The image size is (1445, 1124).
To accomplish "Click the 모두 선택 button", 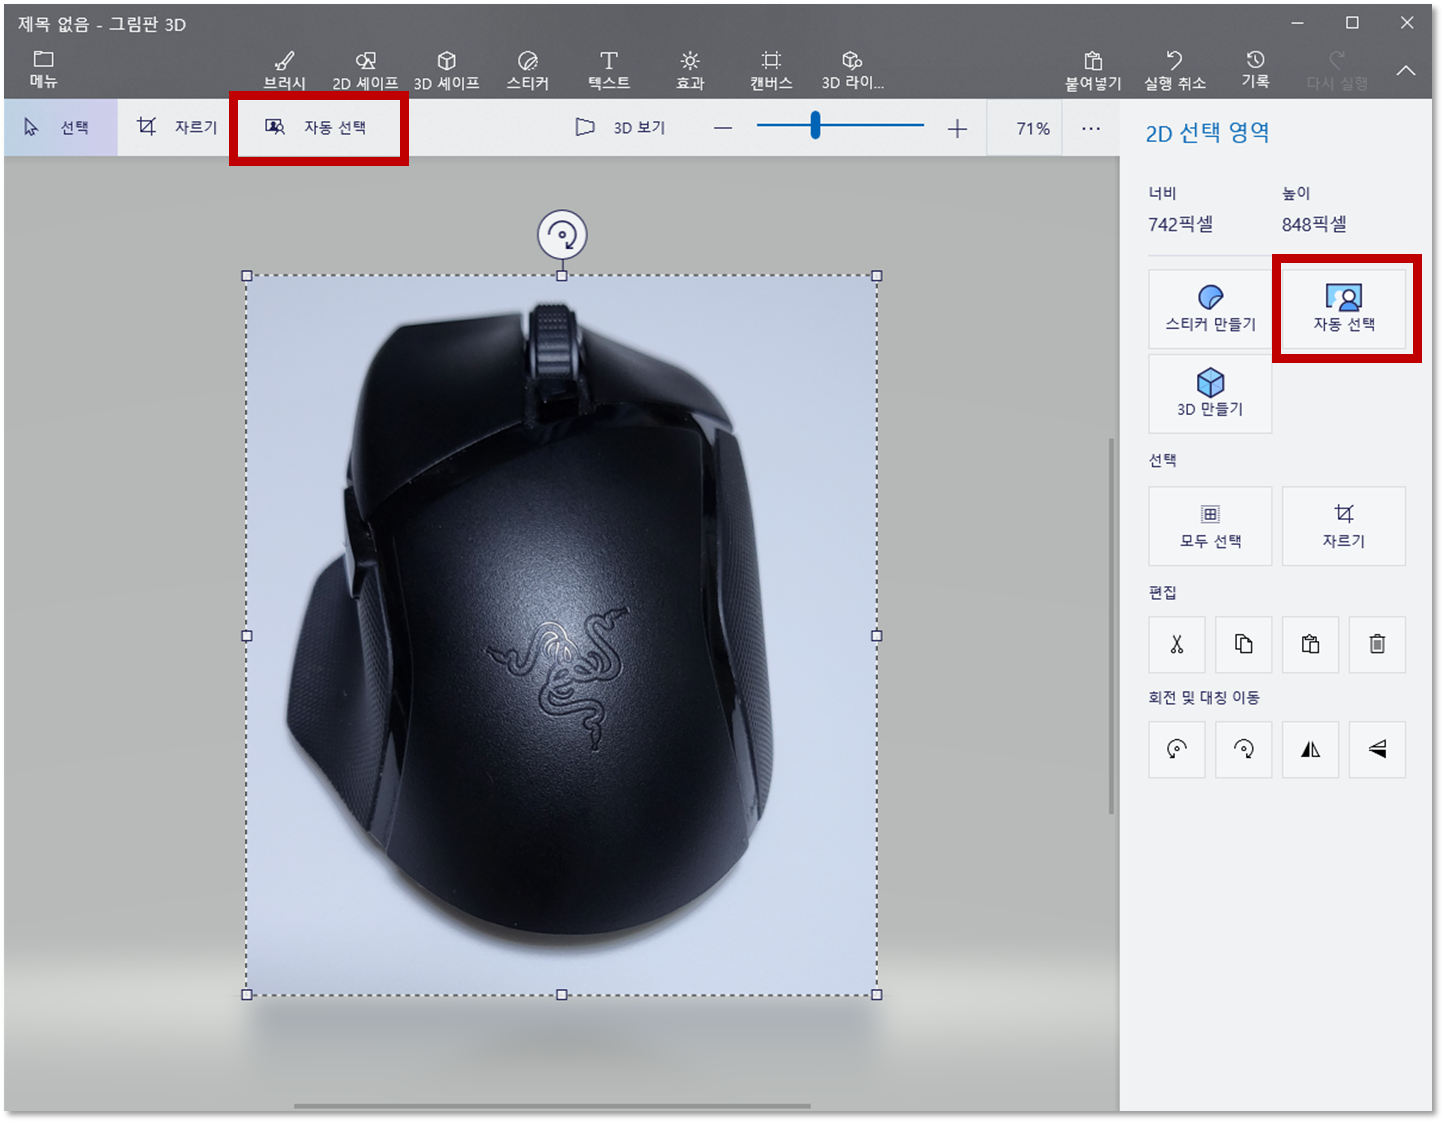I will [1210, 526].
